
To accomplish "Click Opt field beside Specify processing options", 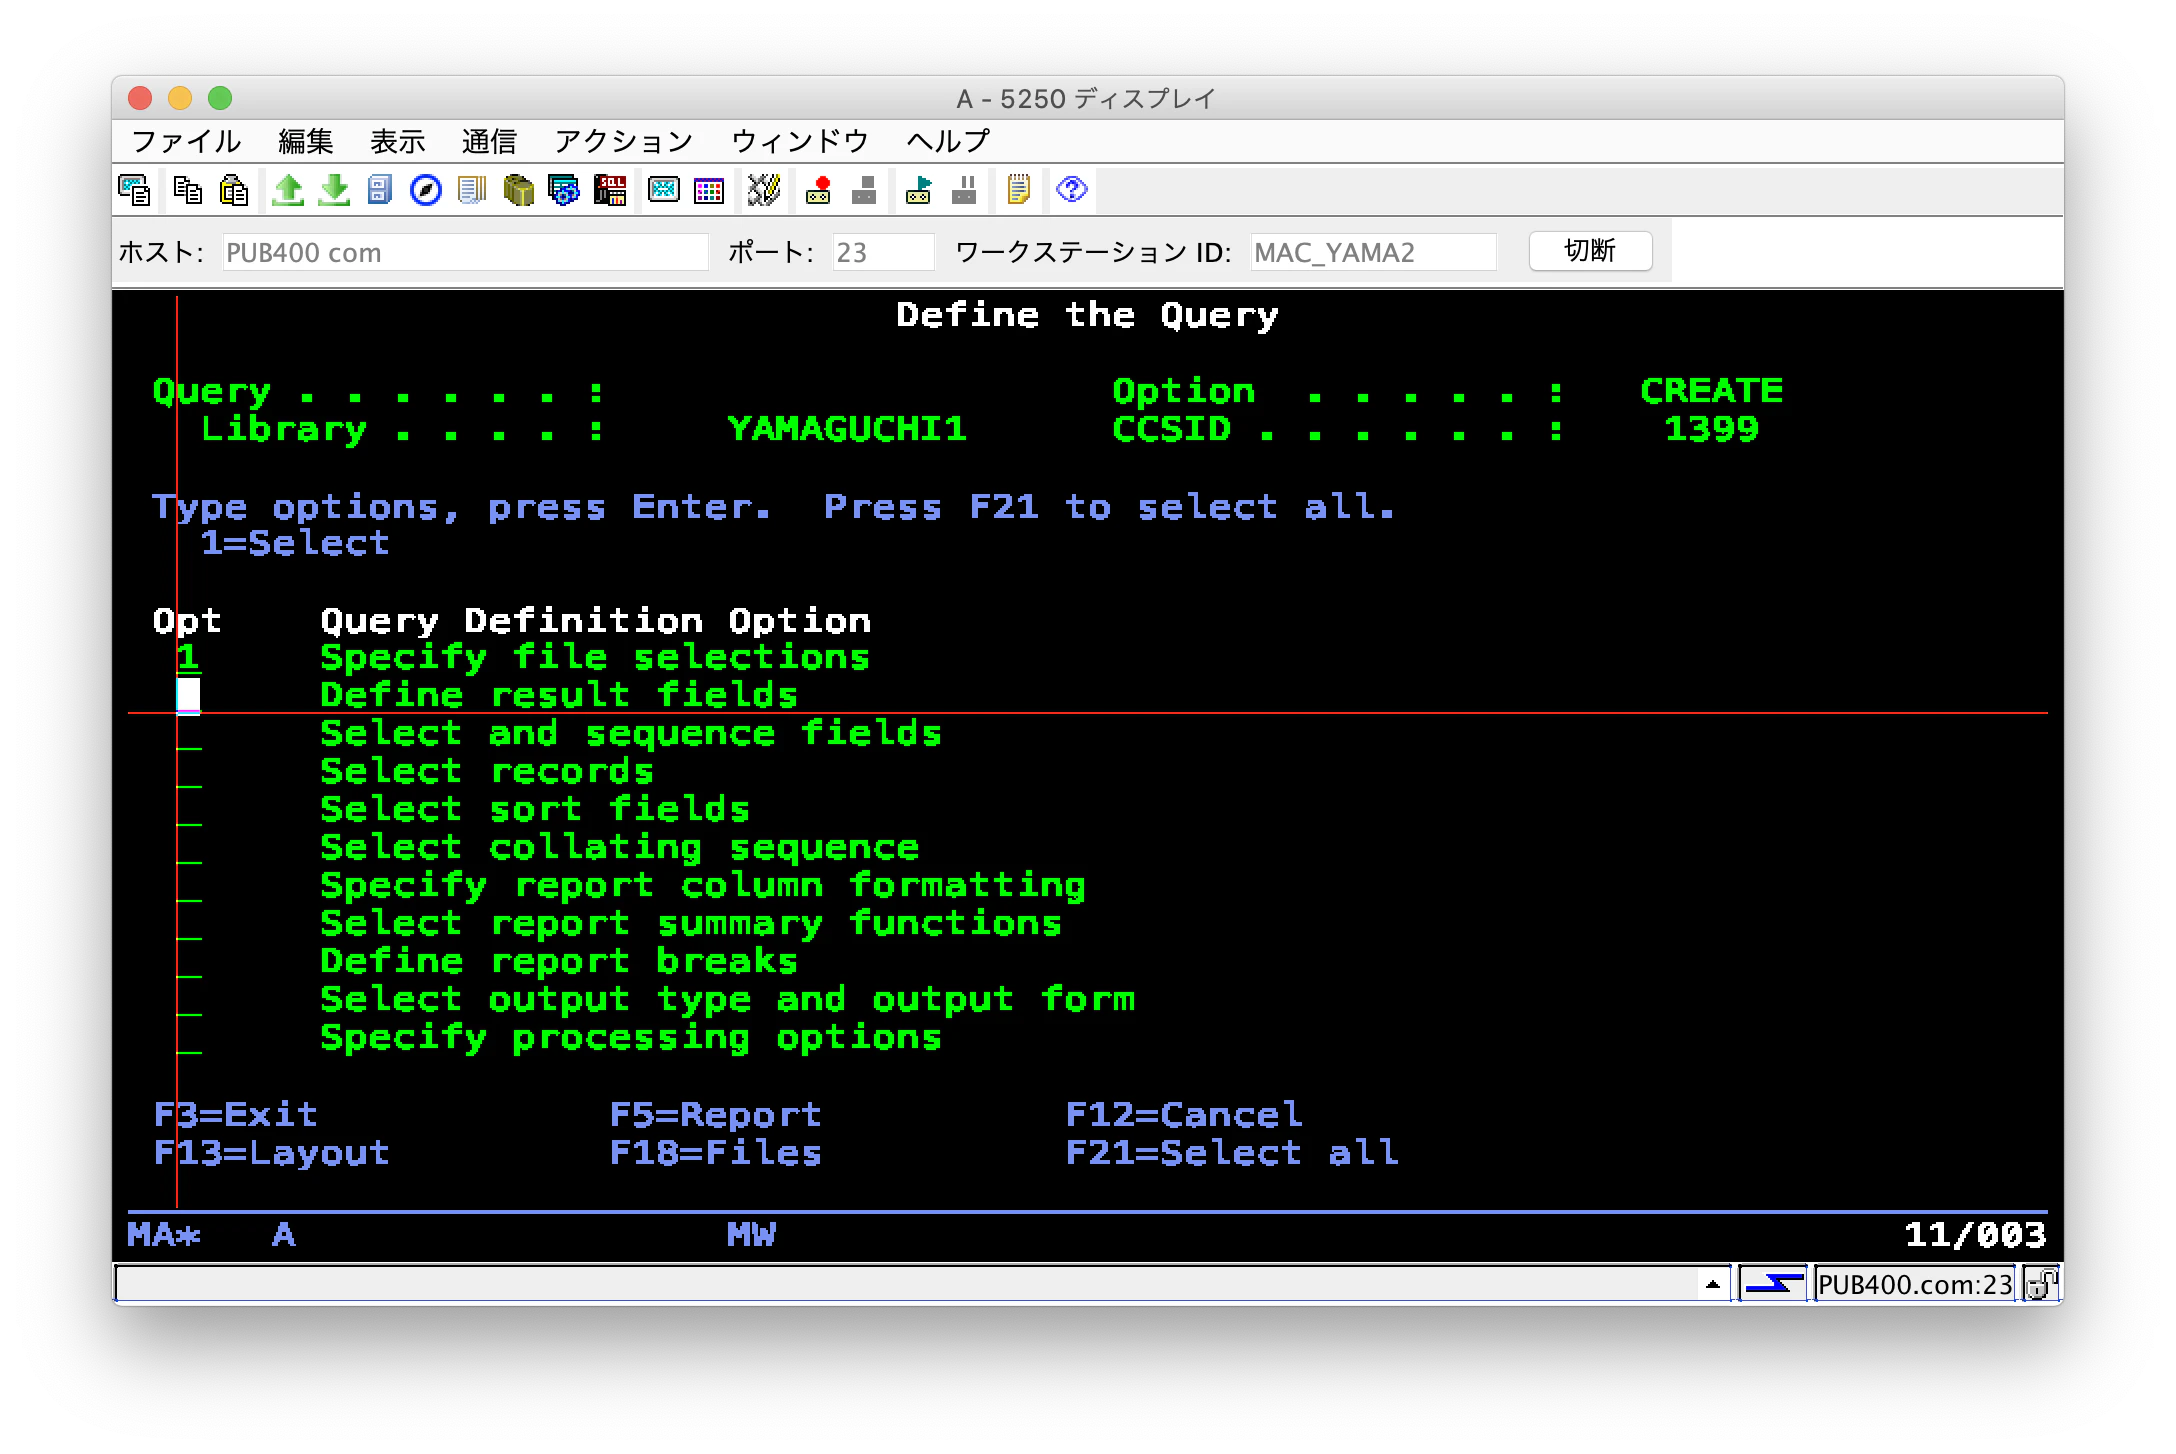I will [189, 1037].
